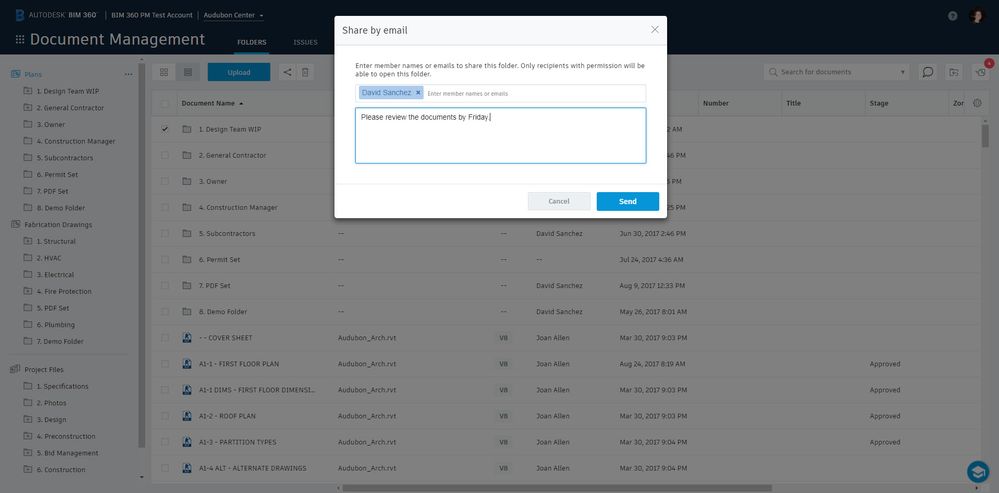This screenshot has height=493, width=999.
Task: Click the folder tree vertical scrollbar
Action: (x=142, y=255)
